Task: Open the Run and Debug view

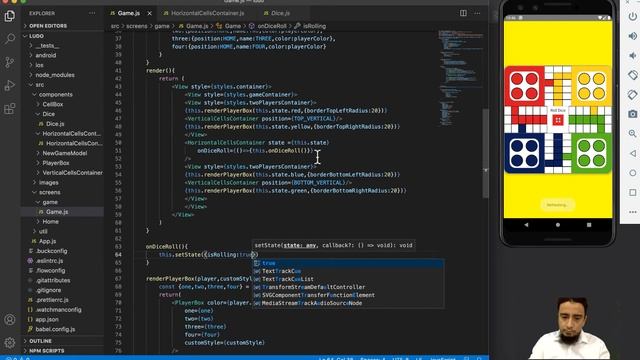Action: [x=10, y=85]
